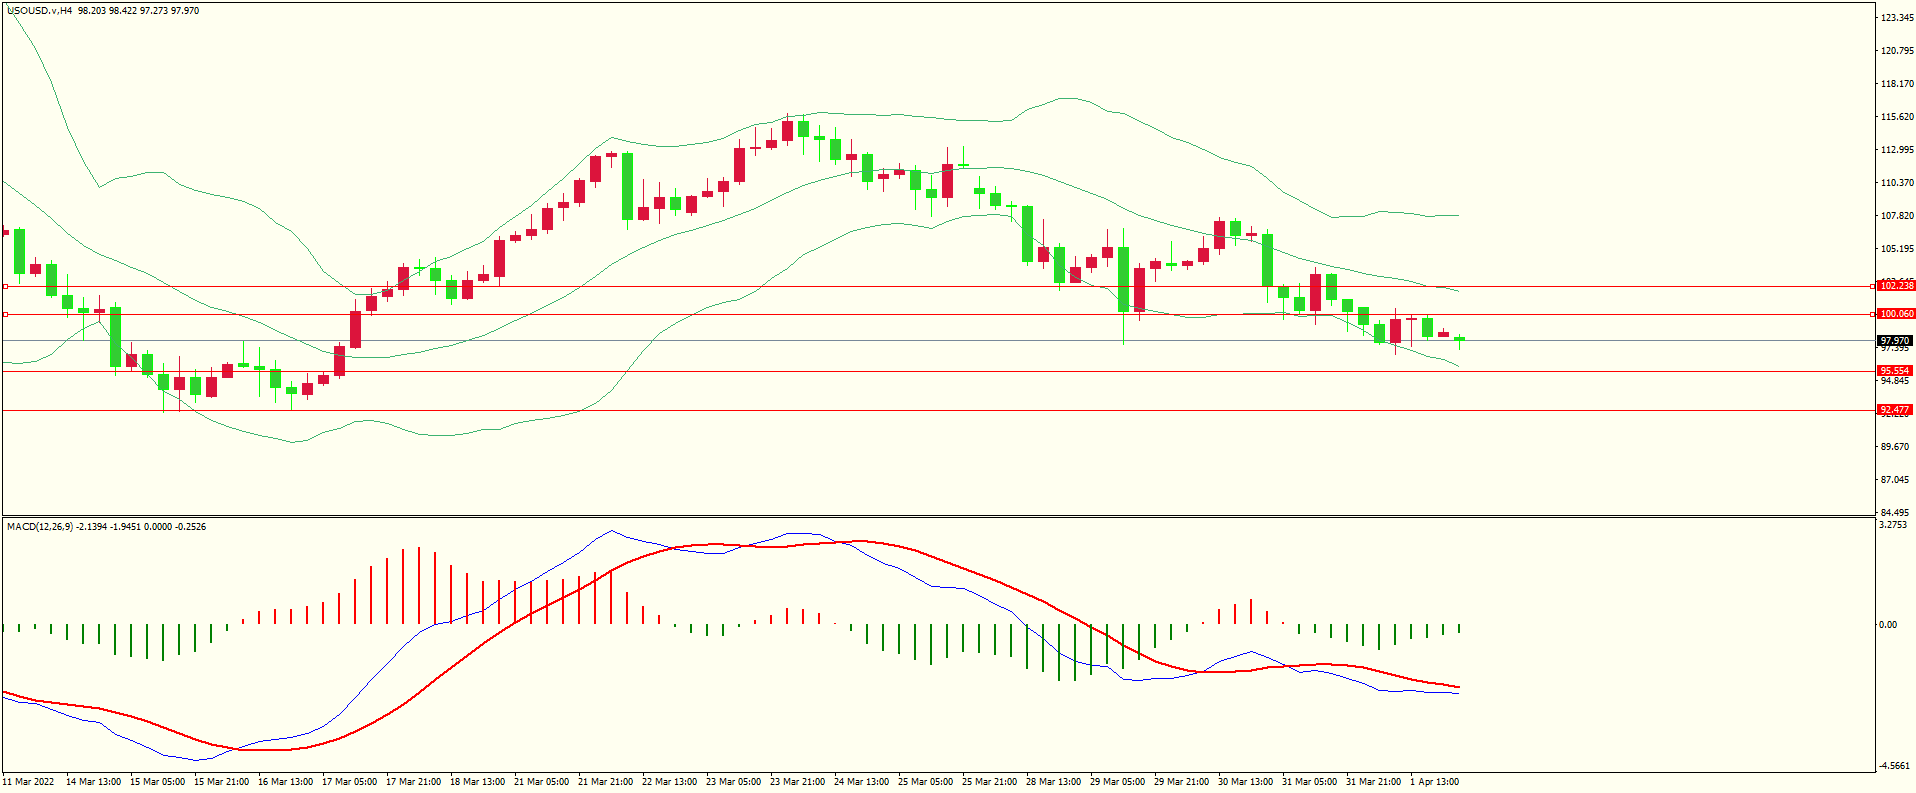The width and height of the screenshot is (1916, 793).
Task: Click the 89.670 price scale value
Action: tap(1895, 447)
